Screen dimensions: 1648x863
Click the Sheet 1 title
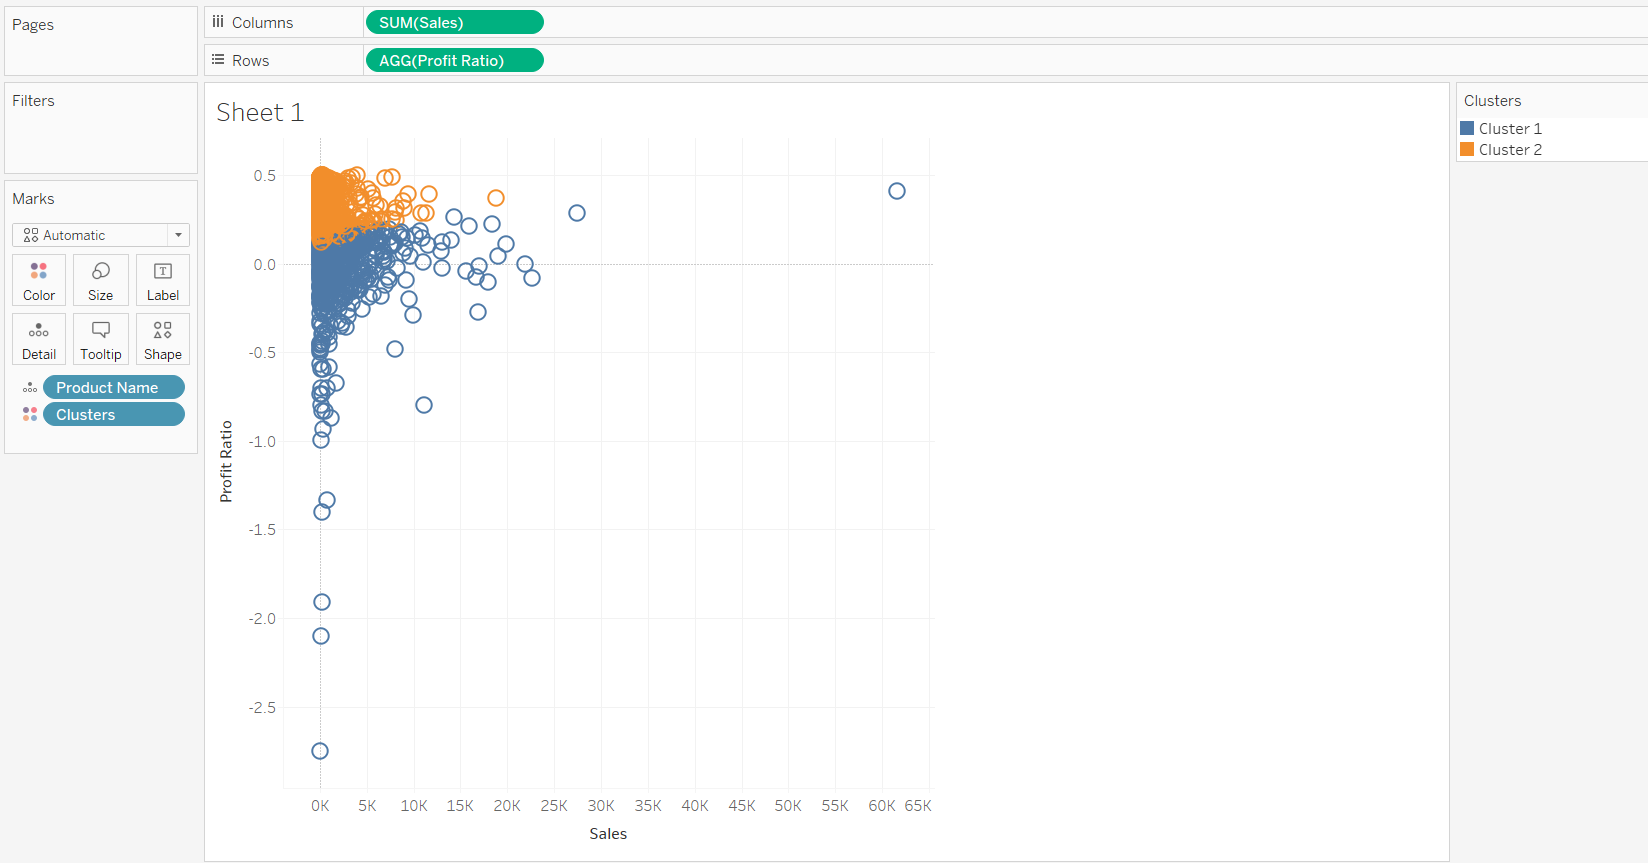[260, 113]
